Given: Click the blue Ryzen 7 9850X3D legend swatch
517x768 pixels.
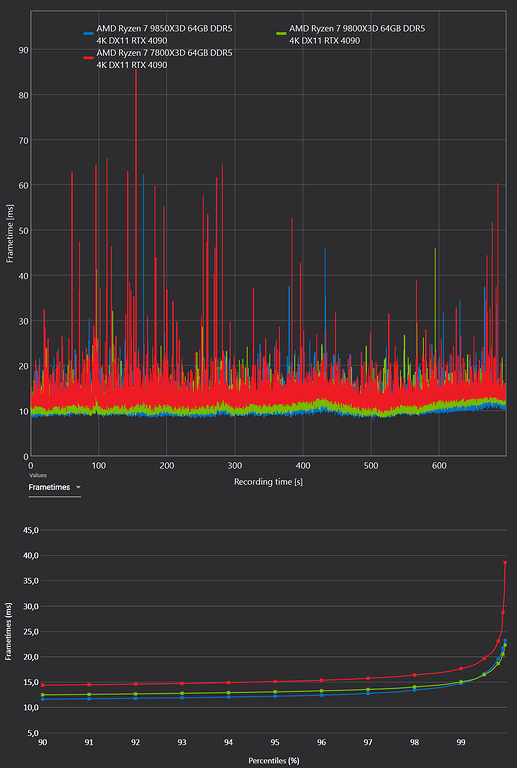Looking at the screenshot, I should click(x=88, y=34).
